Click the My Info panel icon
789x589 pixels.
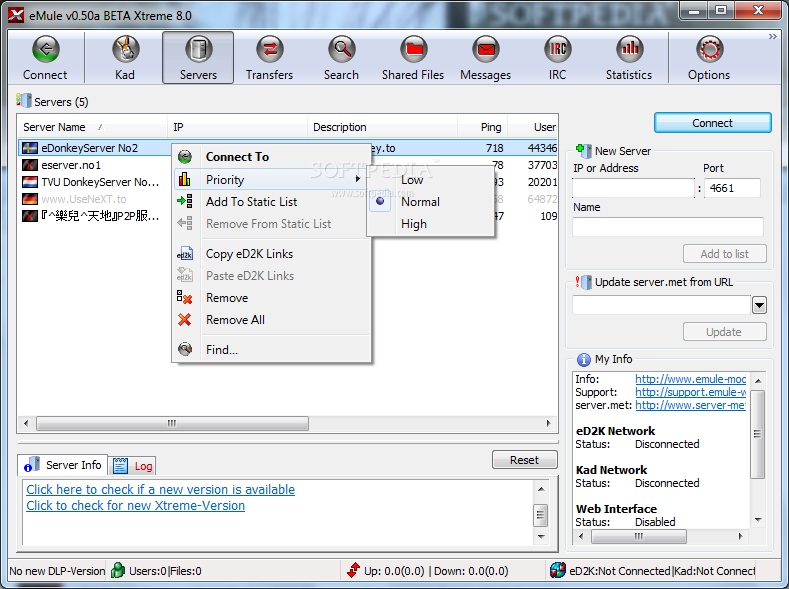point(583,360)
